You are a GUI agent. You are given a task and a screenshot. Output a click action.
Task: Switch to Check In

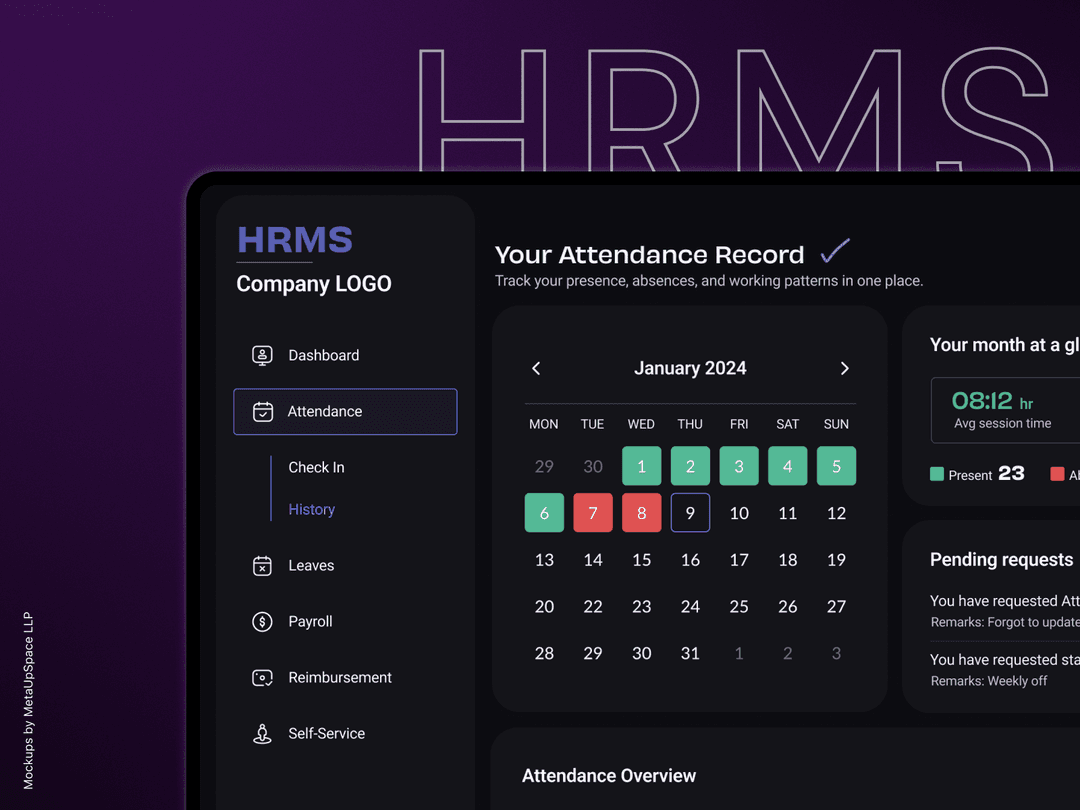pyautogui.click(x=316, y=467)
